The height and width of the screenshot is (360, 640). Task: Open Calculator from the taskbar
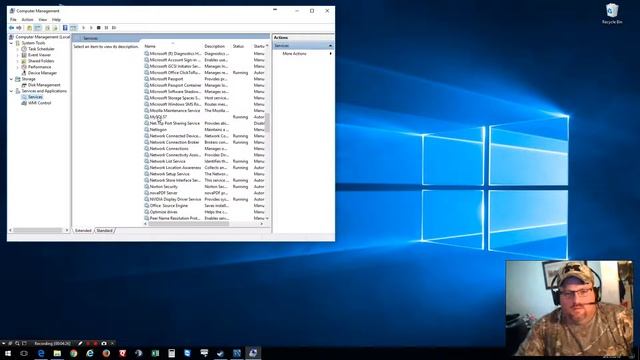[x=171, y=353]
